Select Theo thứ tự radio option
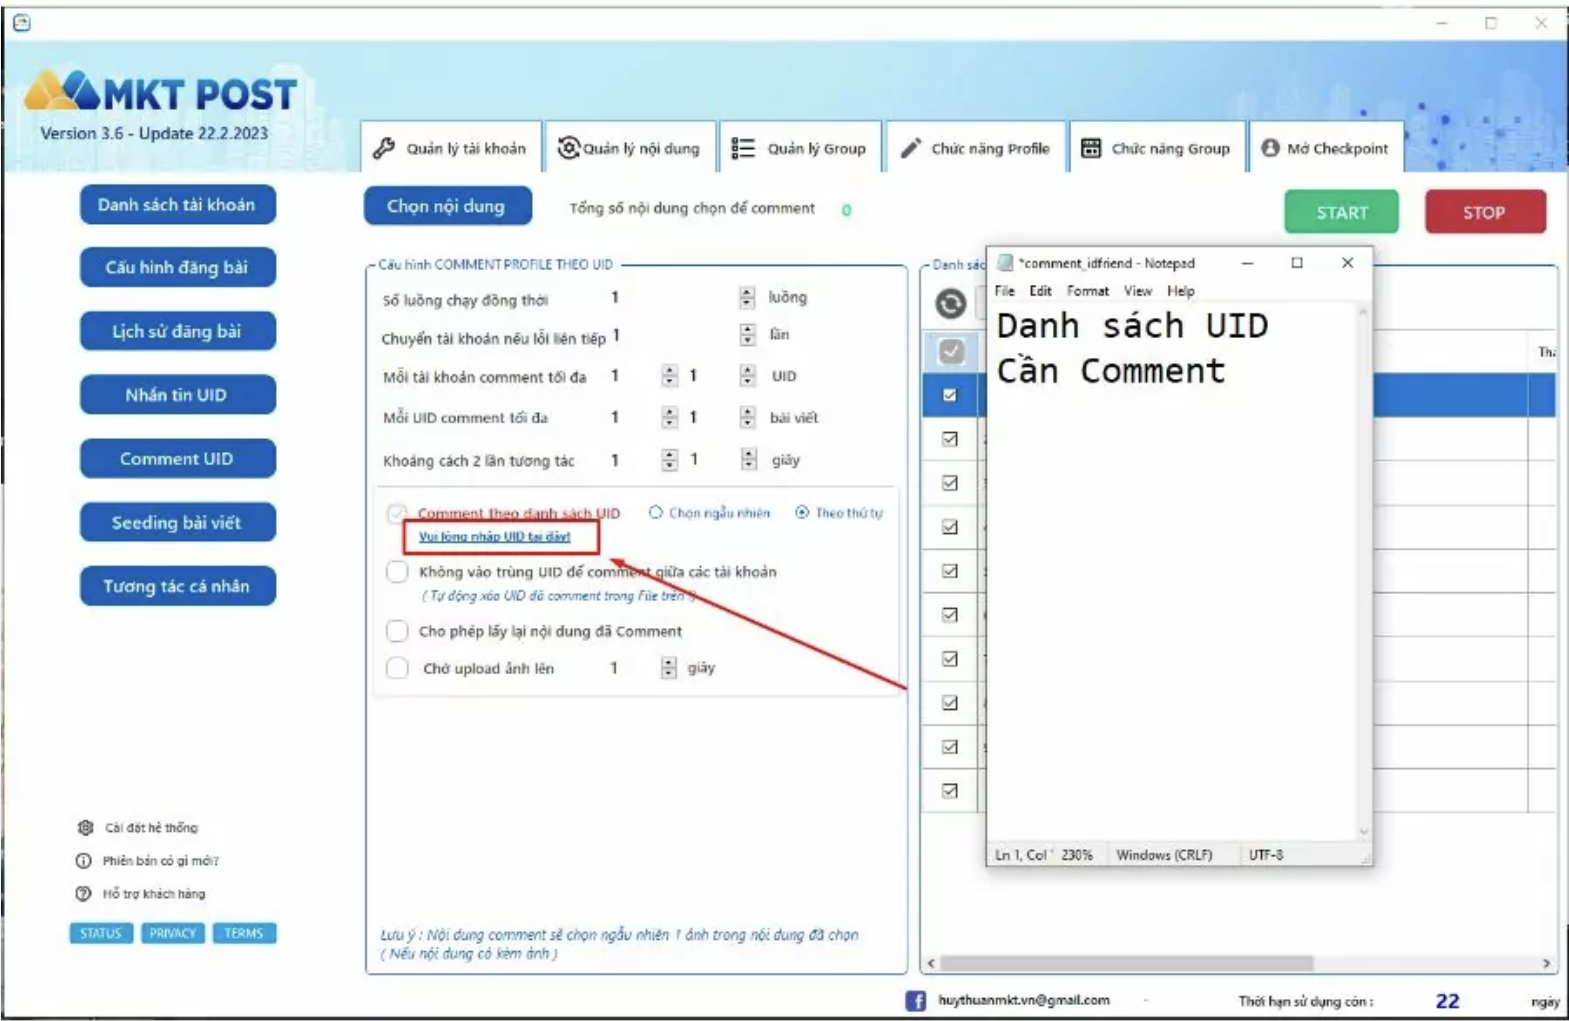The width and height of the screenshot is (1569, 1021). 802,512
